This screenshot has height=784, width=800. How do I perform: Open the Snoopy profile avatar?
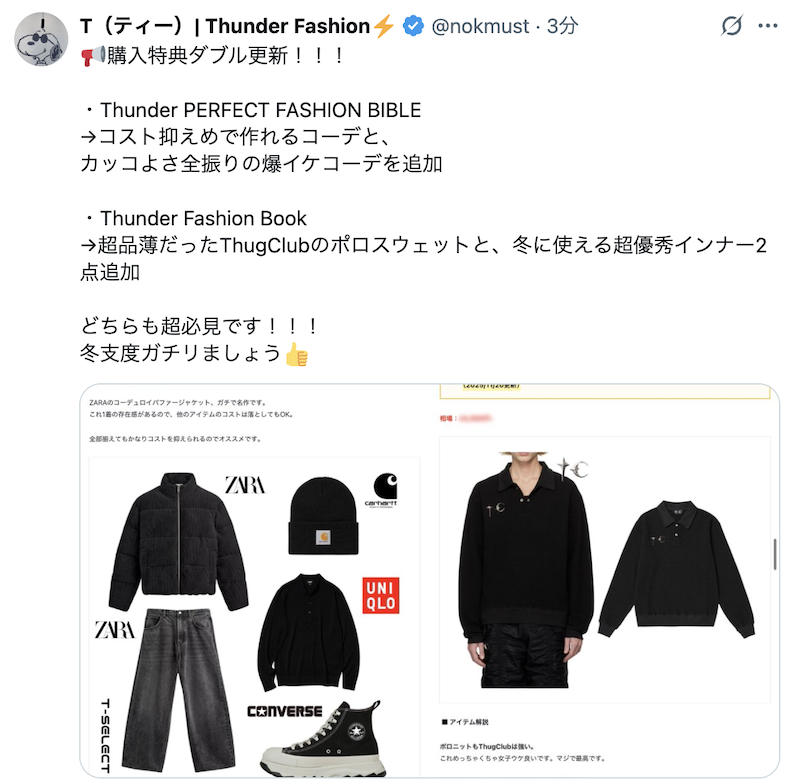(41, 39)
